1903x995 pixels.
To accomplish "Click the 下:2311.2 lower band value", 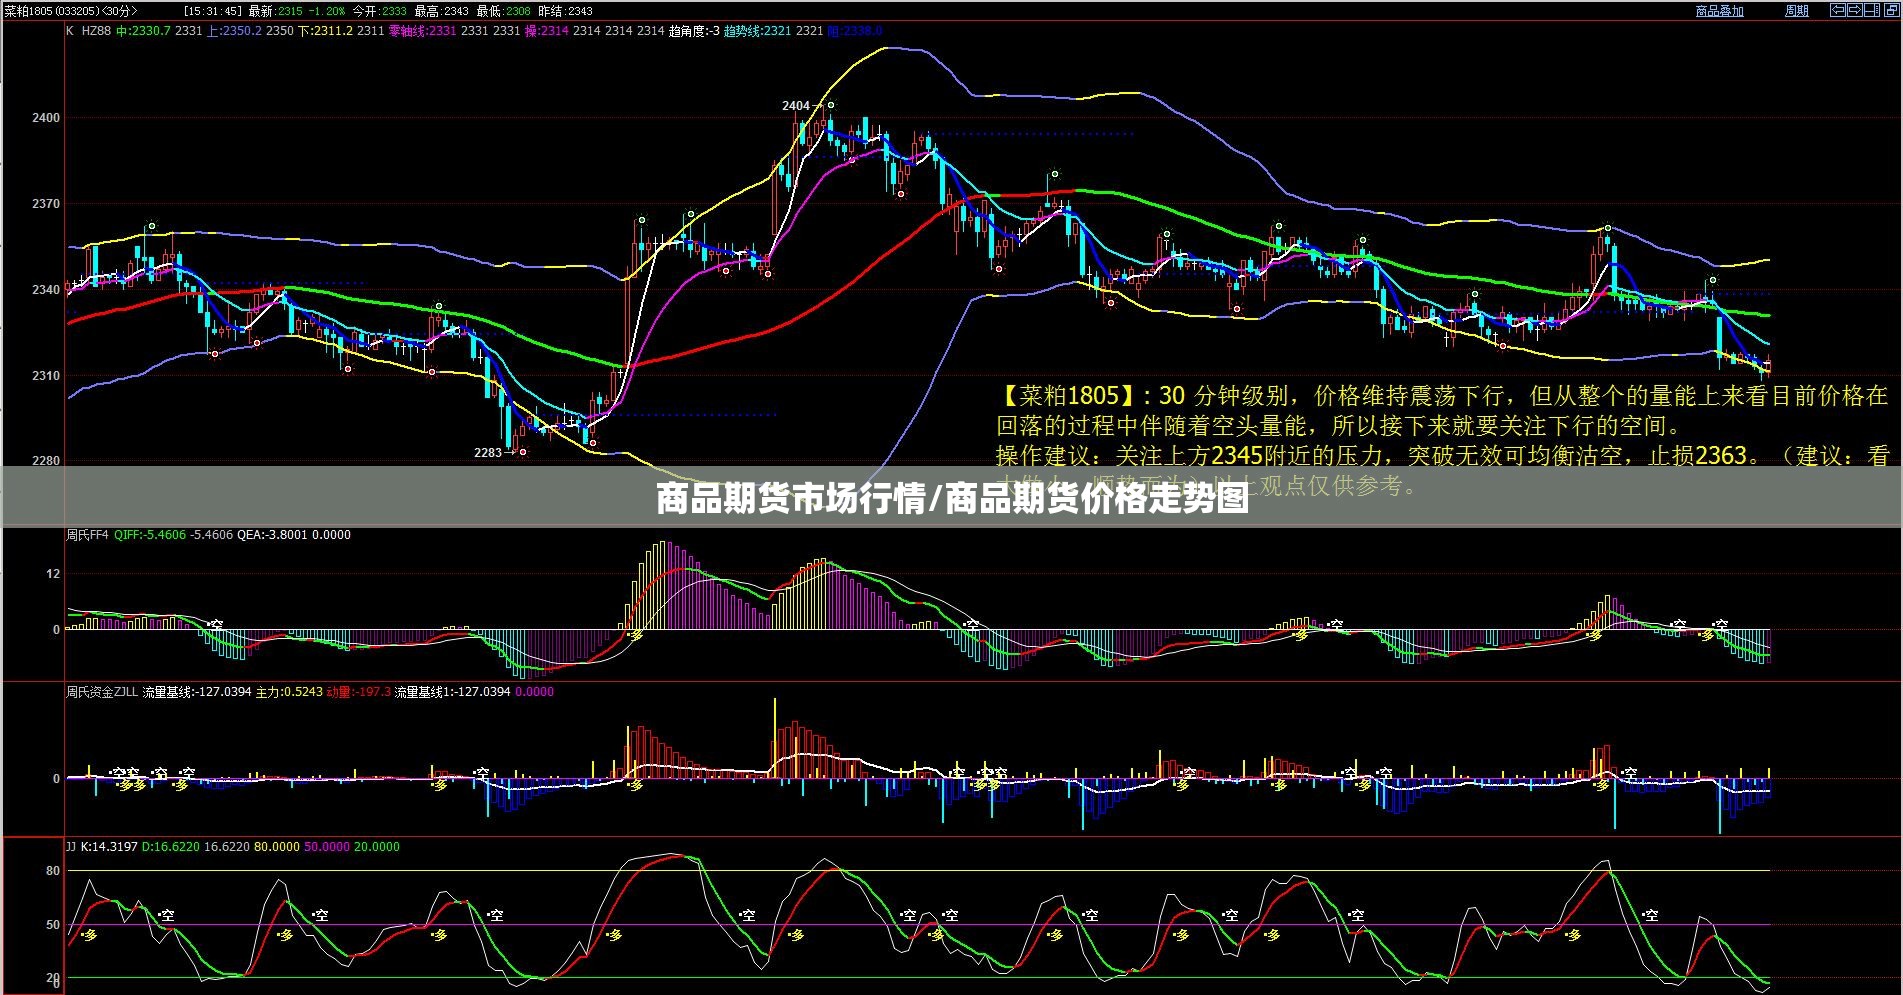I will click(326, 31).
